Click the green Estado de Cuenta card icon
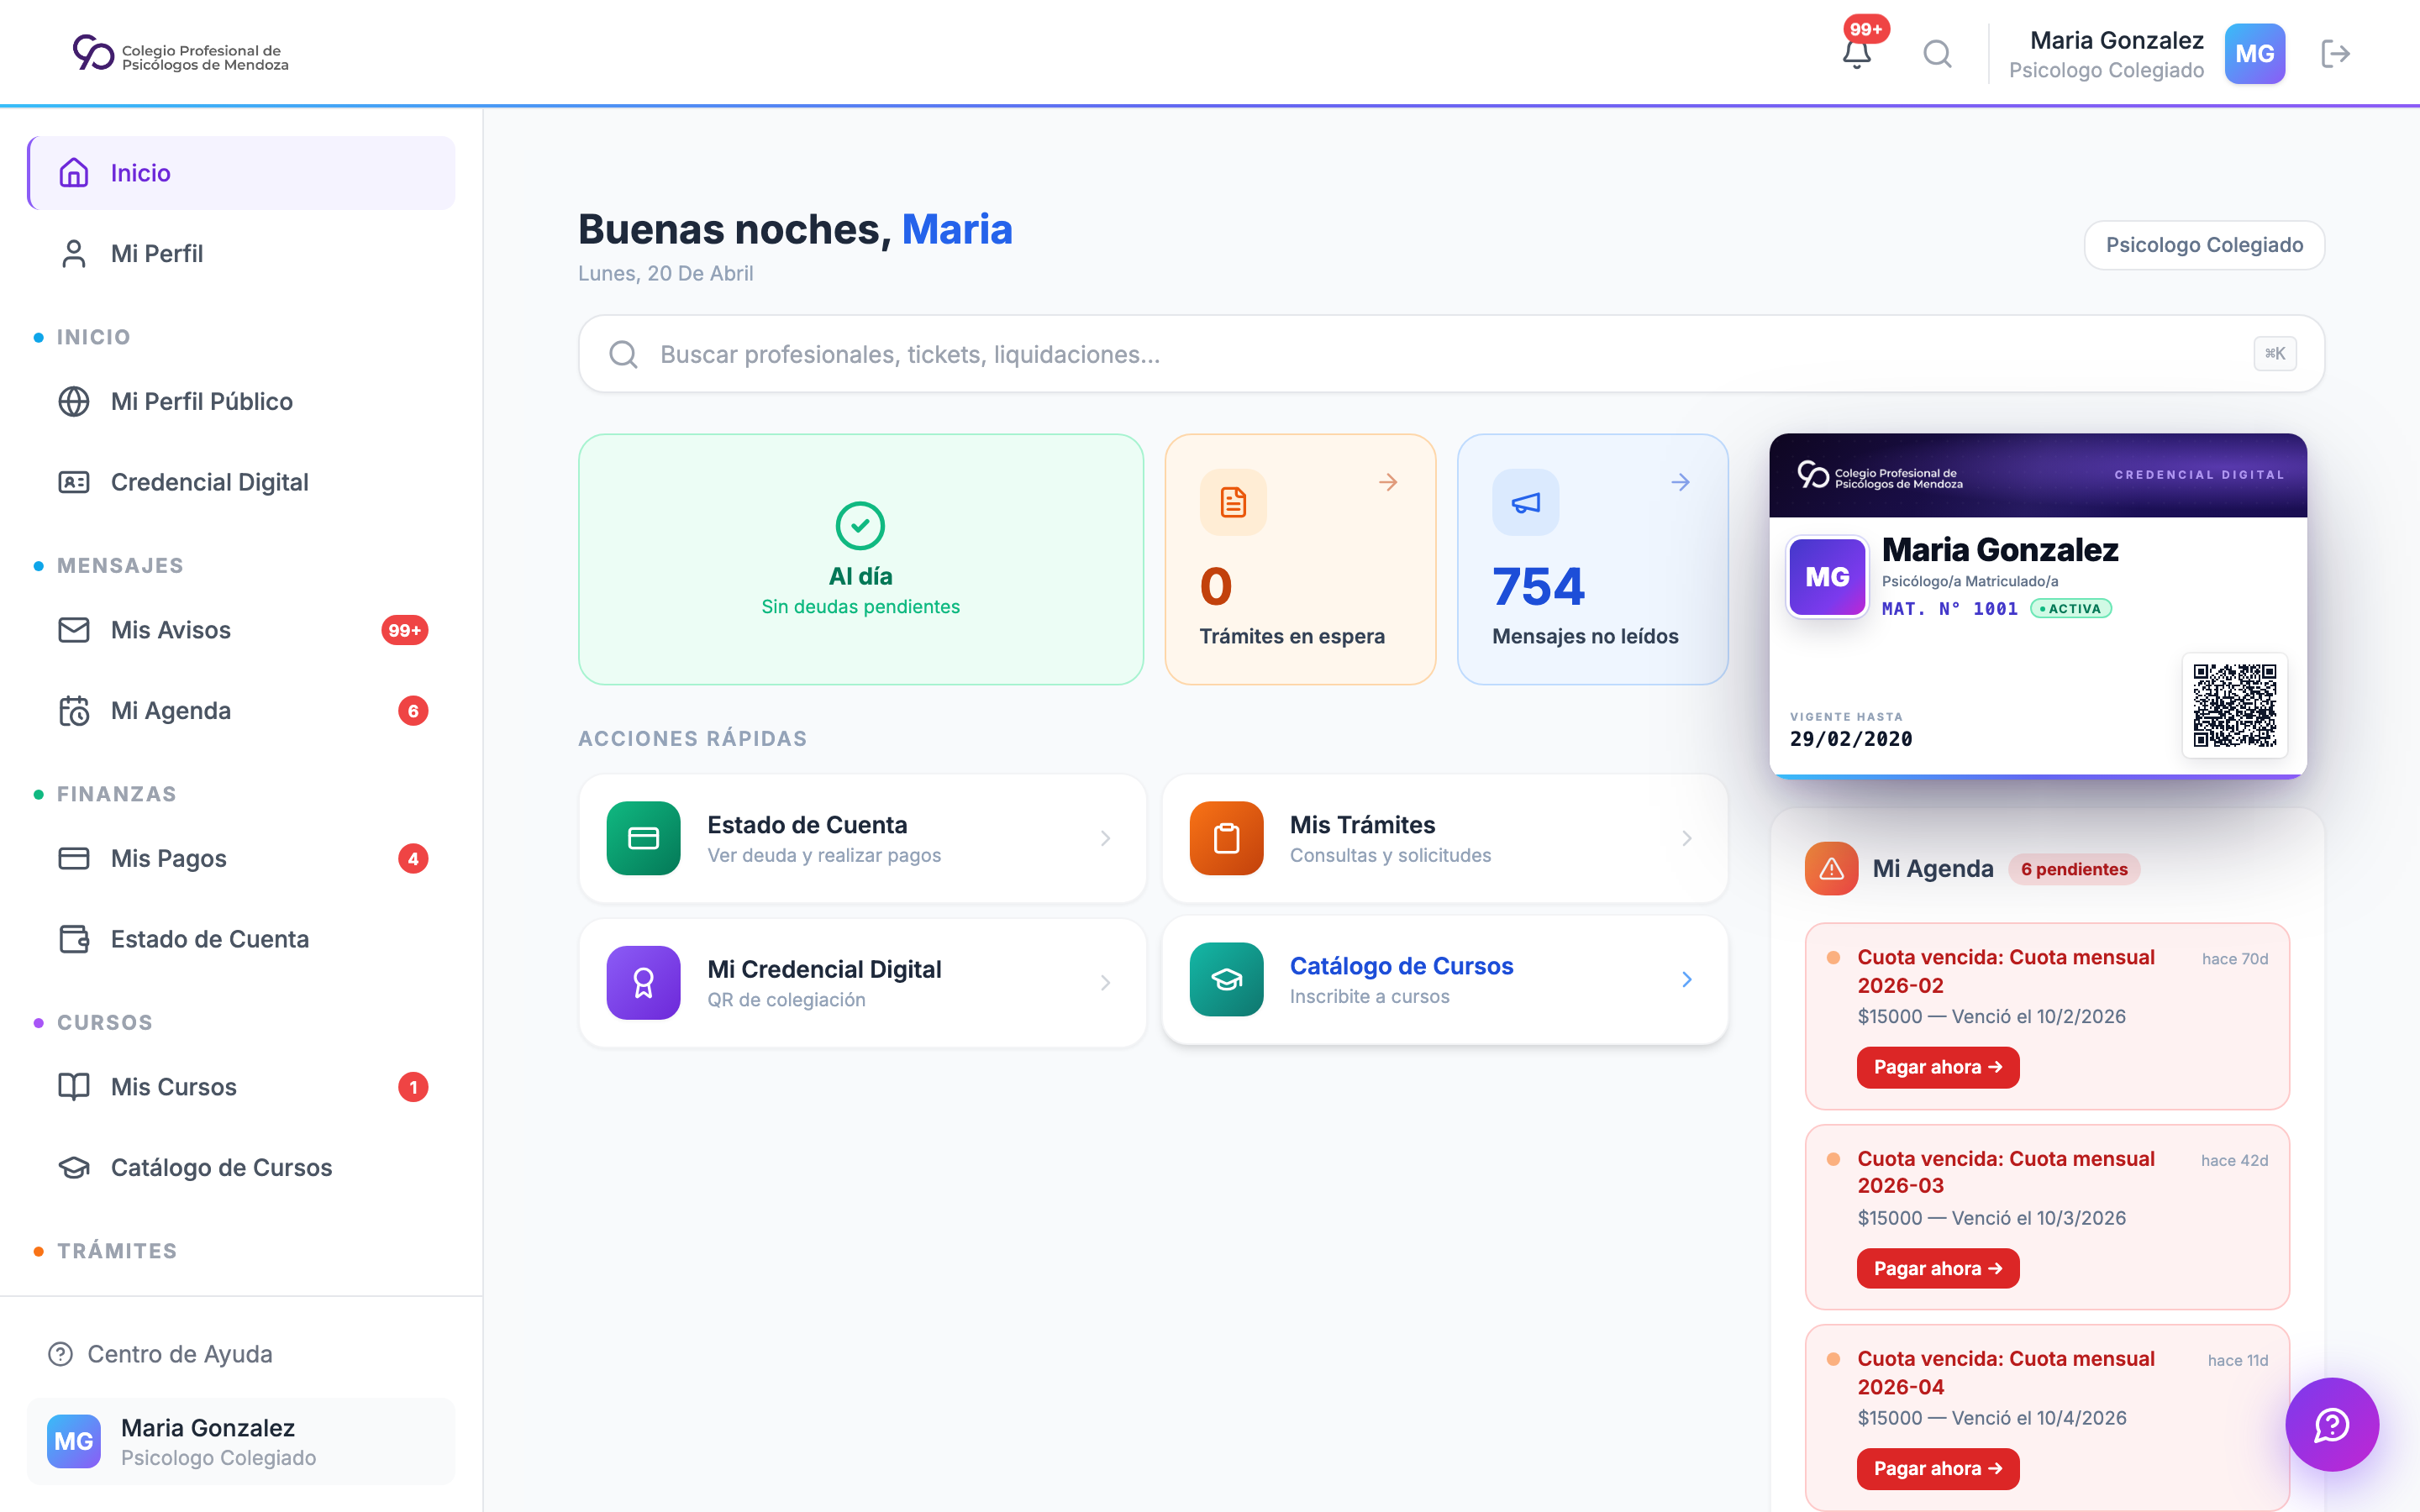This screenshot has width=2420, height=1512. coord(643,838)
